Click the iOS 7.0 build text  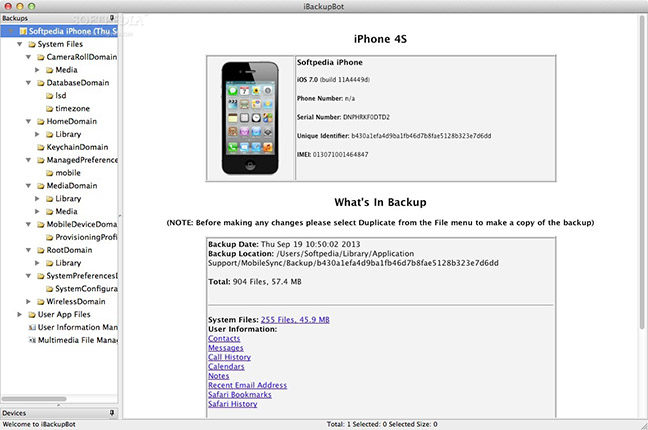[333, 79]
